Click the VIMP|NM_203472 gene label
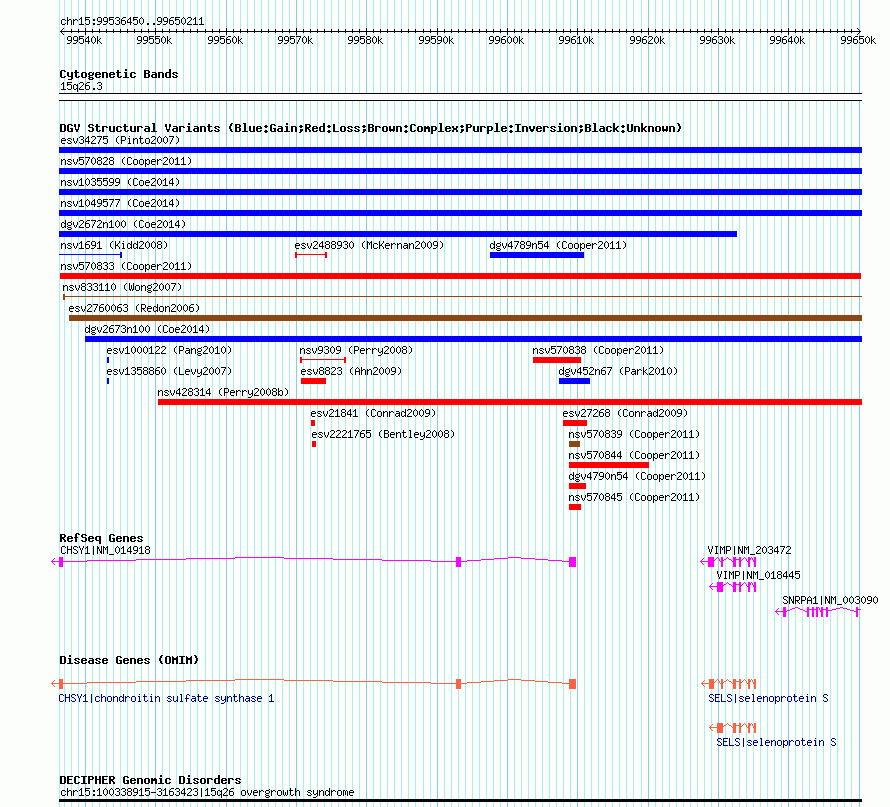 coord(749,550)
